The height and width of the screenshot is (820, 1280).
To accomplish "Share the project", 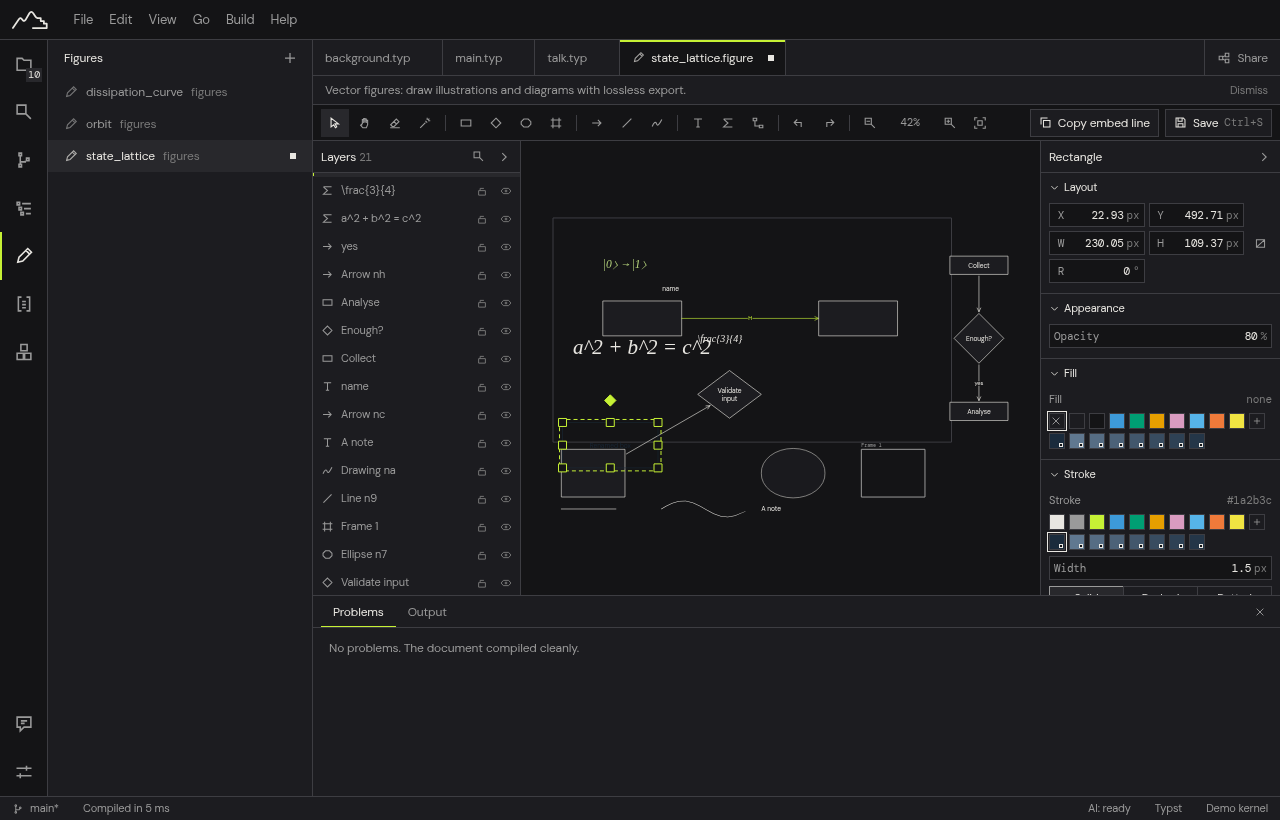I will (1242, 58).
